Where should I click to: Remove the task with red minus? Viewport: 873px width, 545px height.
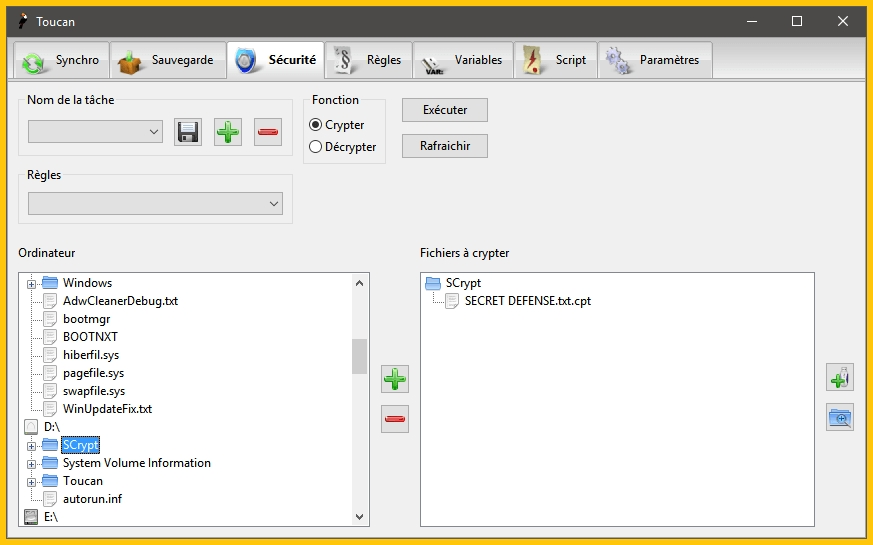tap(268, 132)
